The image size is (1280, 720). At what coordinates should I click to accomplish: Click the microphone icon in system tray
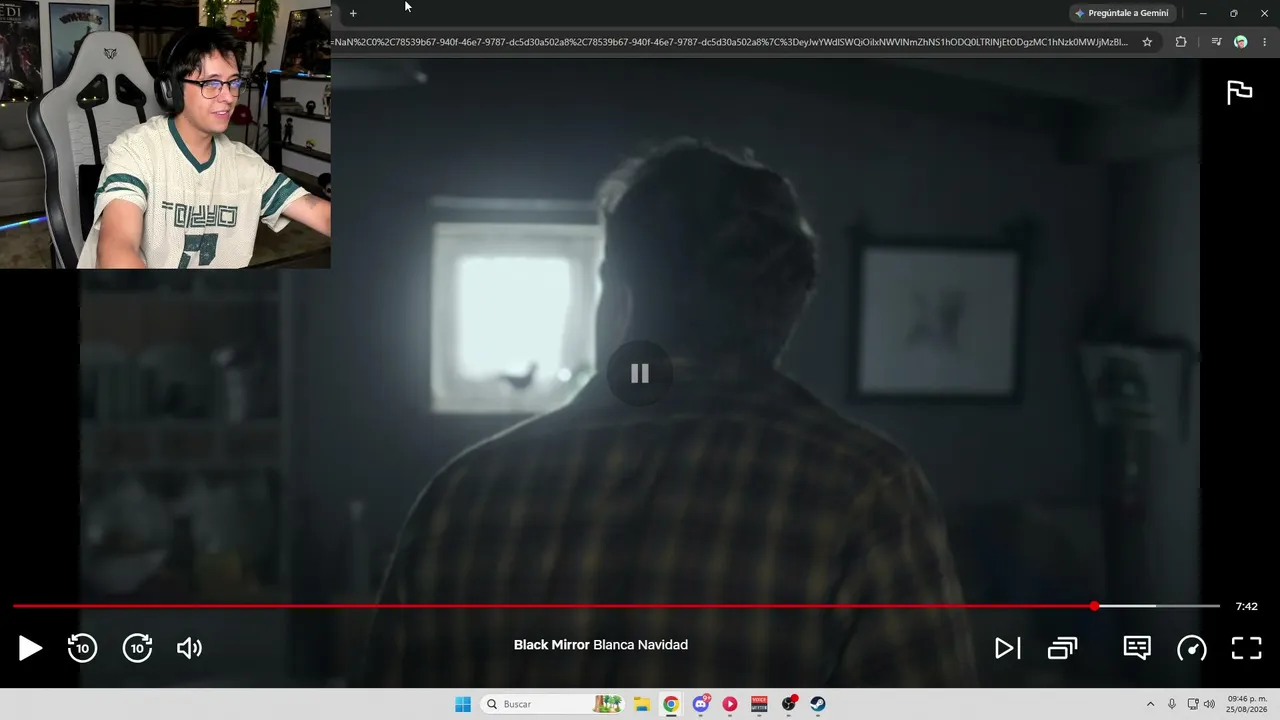tap(1172, 704)
